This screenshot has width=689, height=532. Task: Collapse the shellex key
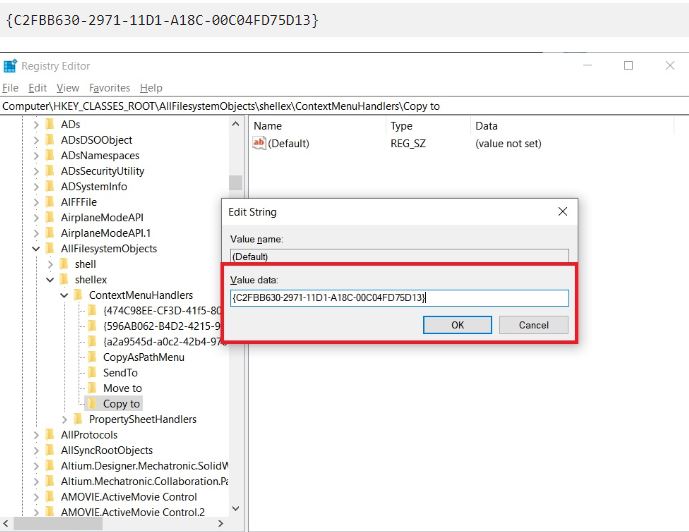50,280
